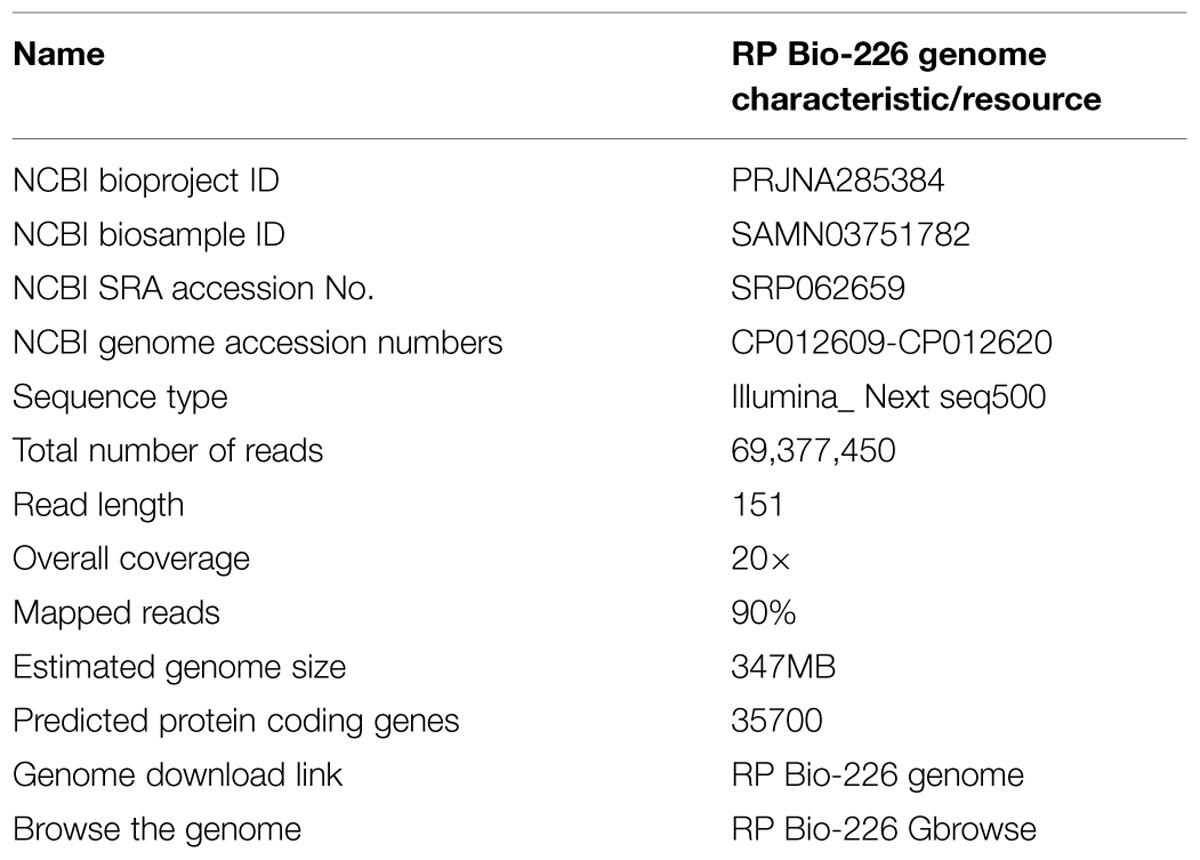The width and height of the screenshot is (1200, 860).
Task: Select SRA accession SRP062659
Action: click(x=819, y=289)
